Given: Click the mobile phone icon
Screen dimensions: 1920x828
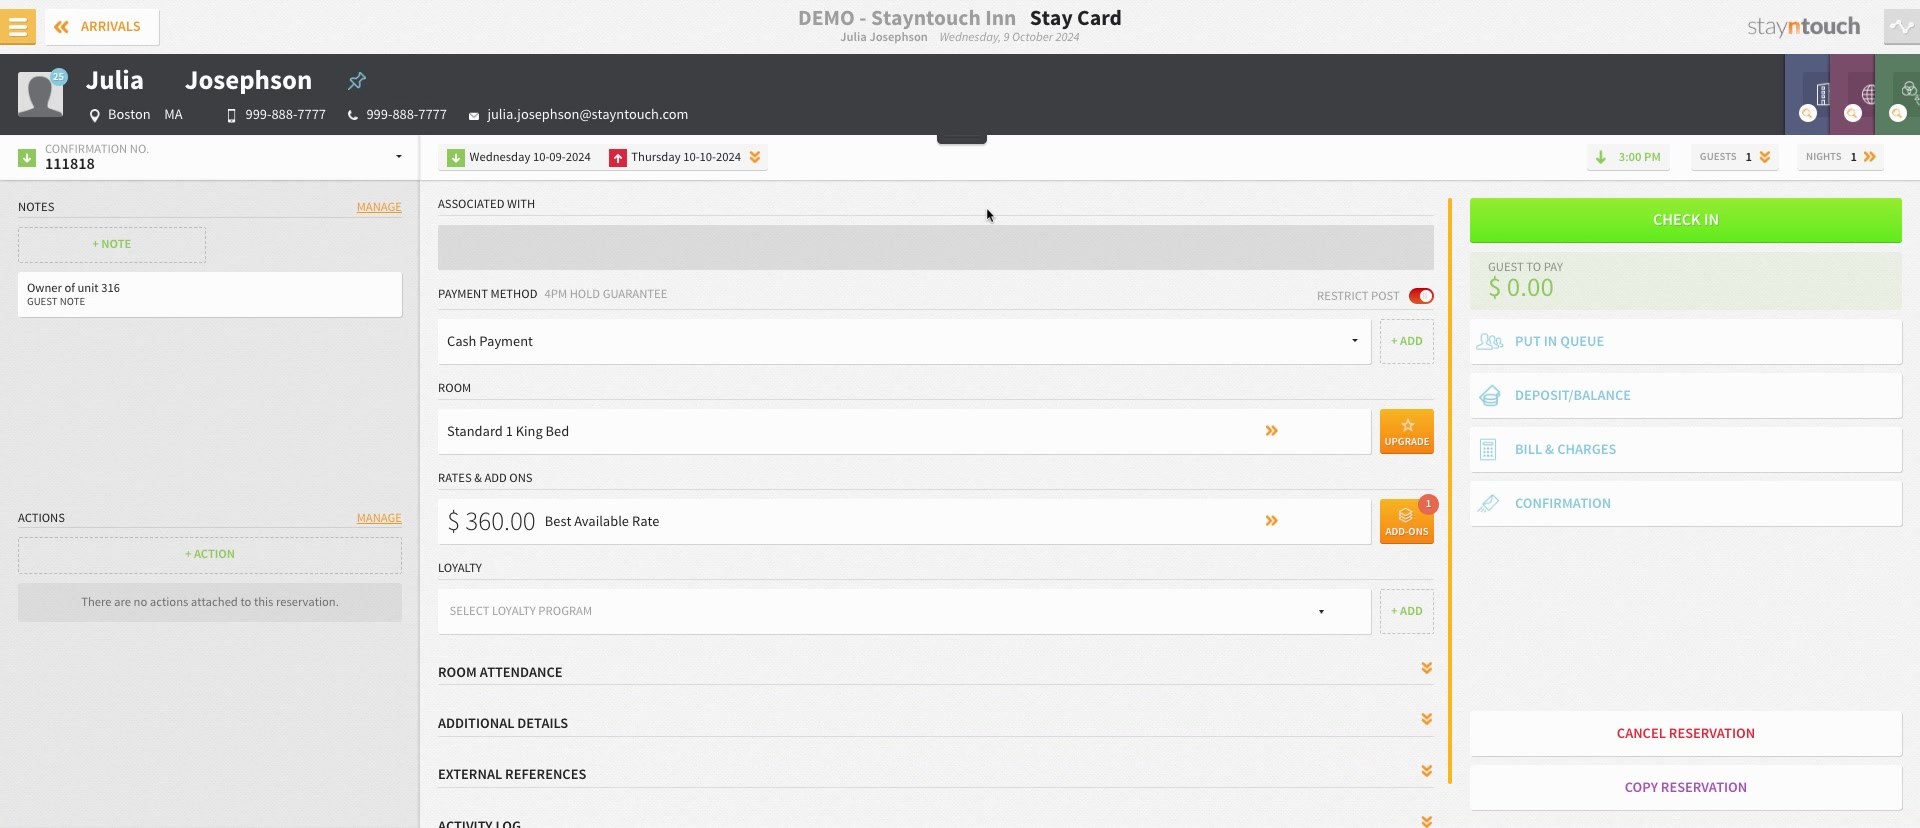Looking at the screenshot, I should pos(232,116).
